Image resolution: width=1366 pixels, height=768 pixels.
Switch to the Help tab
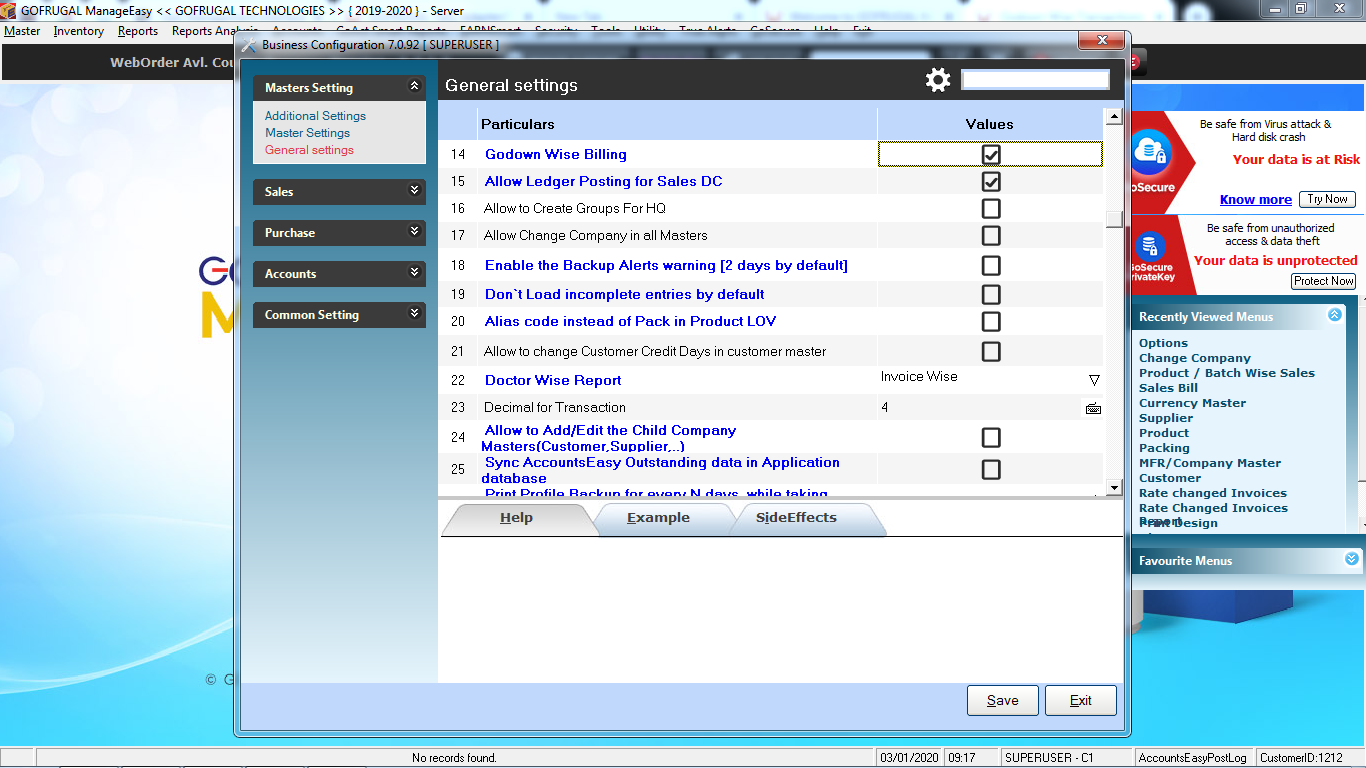point(516,518)
